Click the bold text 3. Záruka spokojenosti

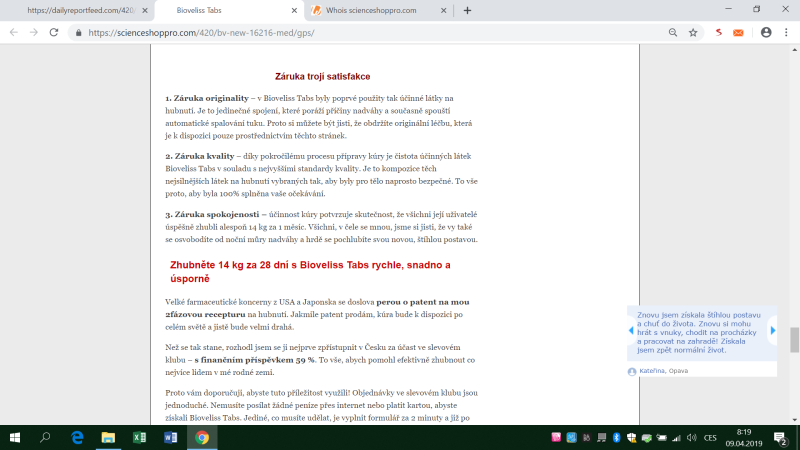point(212,214)
